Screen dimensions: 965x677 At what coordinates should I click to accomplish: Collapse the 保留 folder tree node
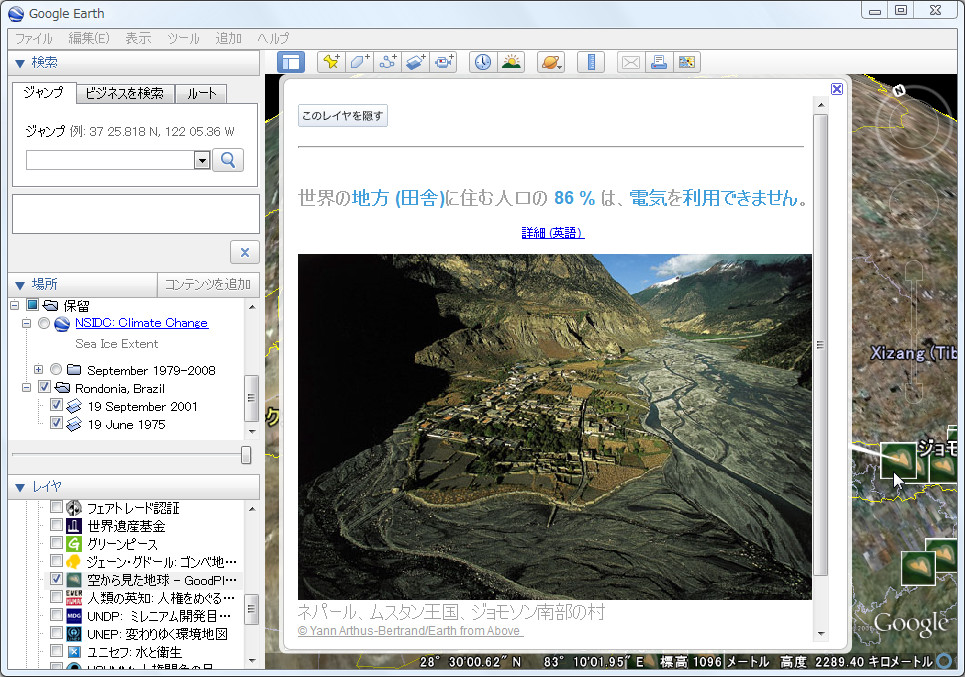(15, 305)
